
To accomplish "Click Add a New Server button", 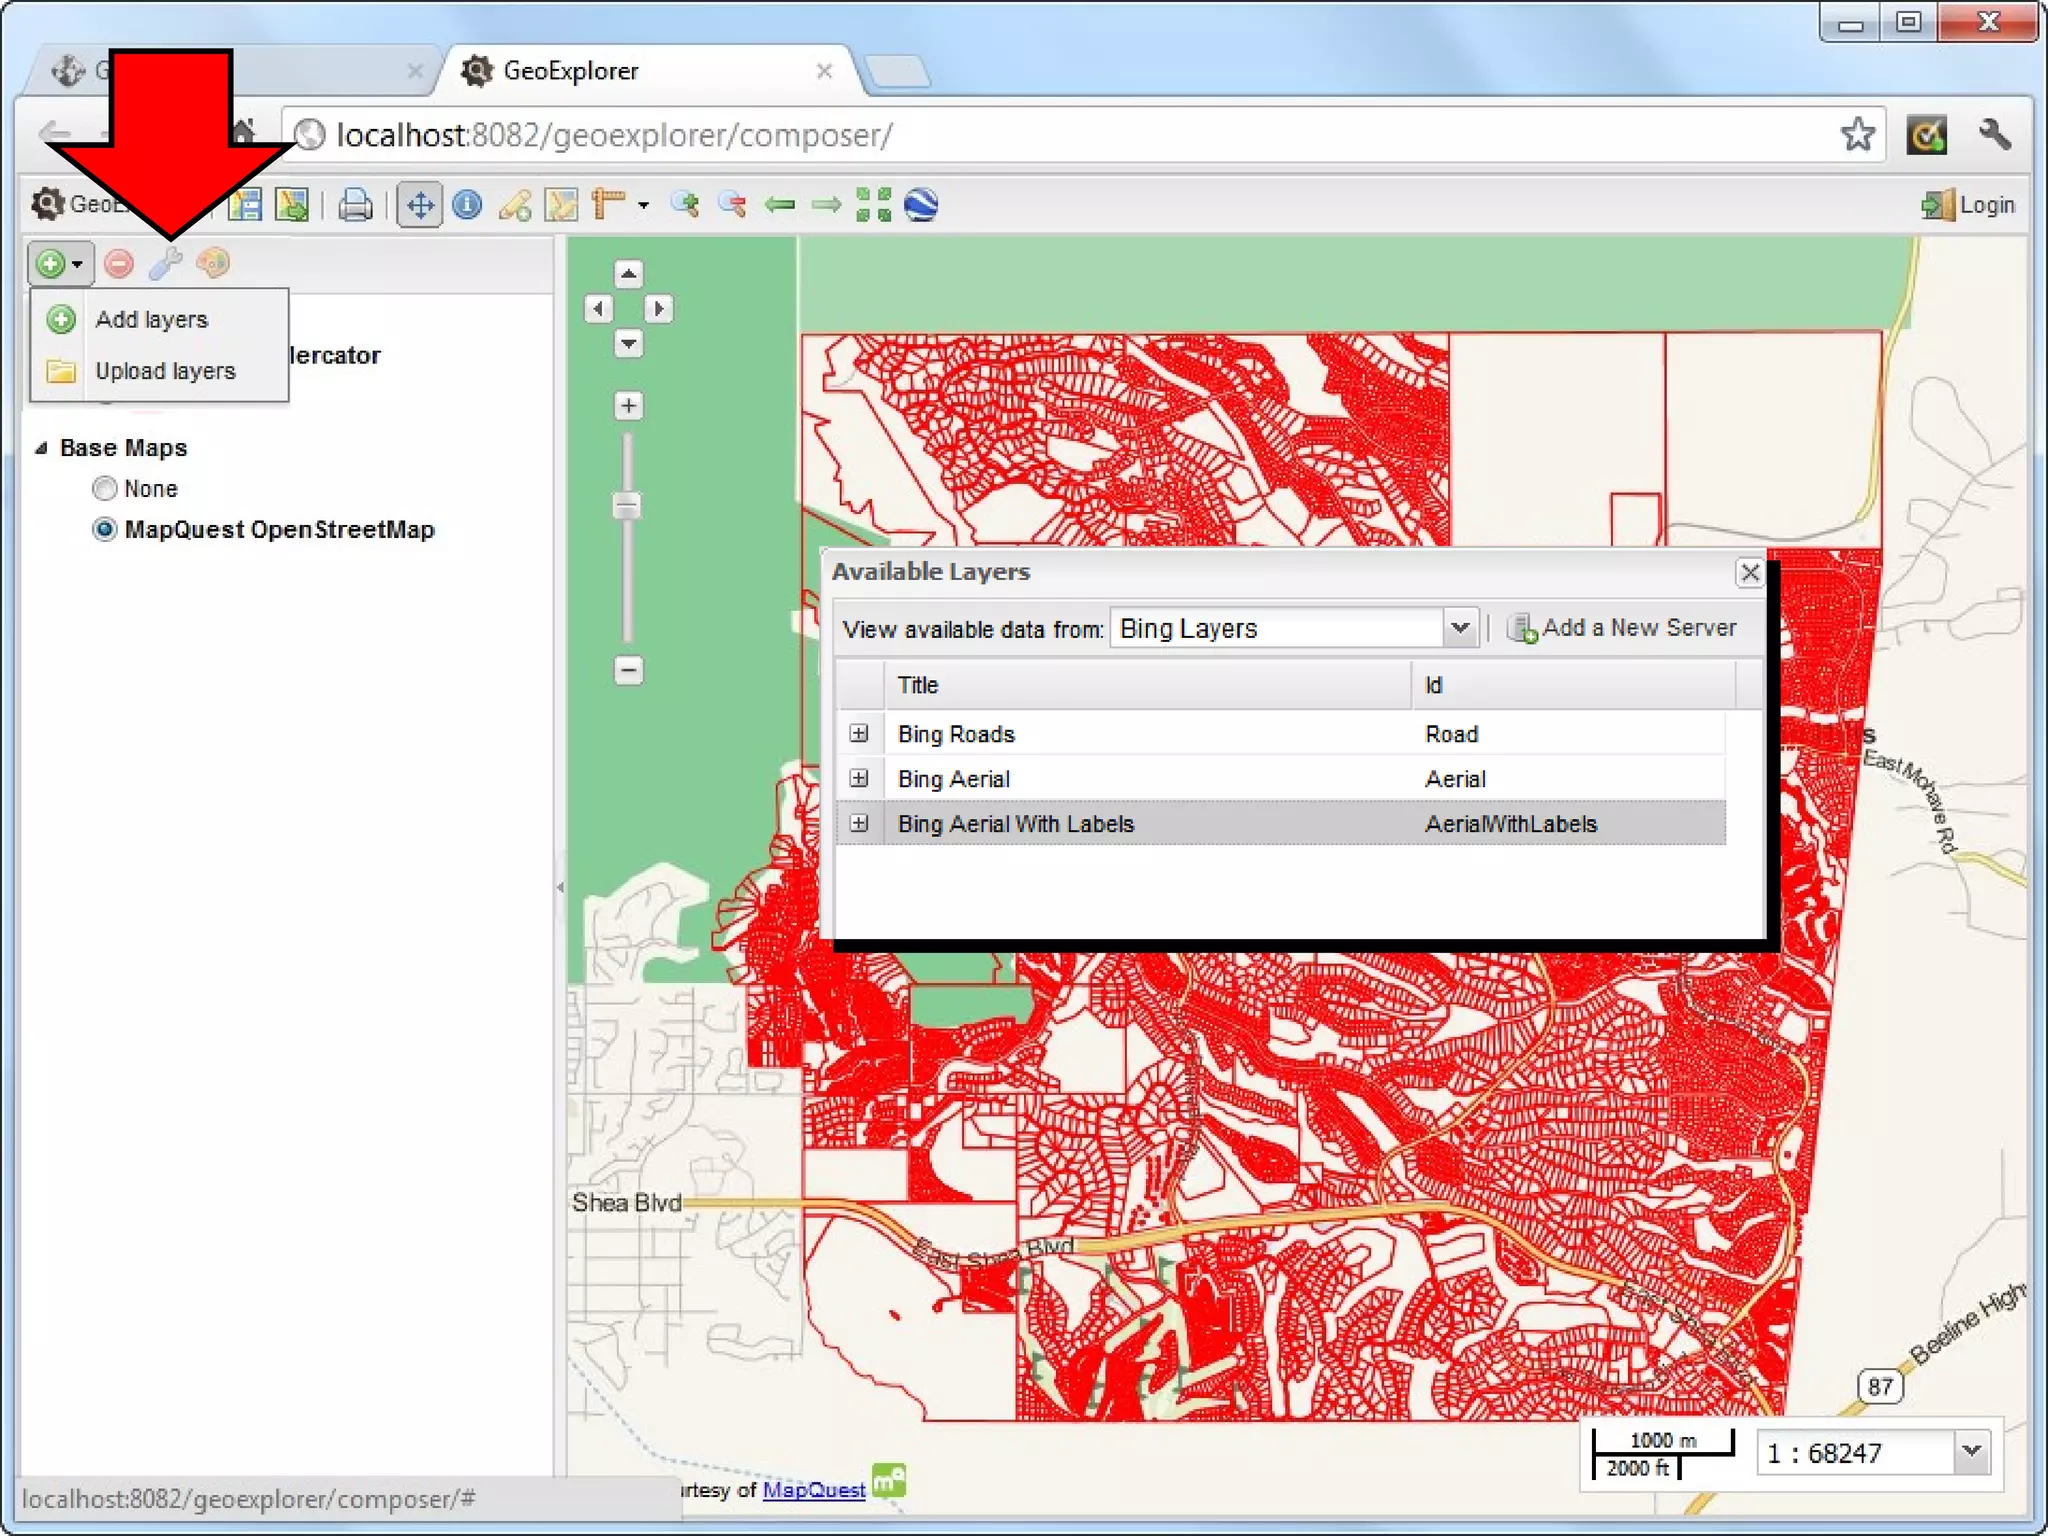I will click(1622, 628).
